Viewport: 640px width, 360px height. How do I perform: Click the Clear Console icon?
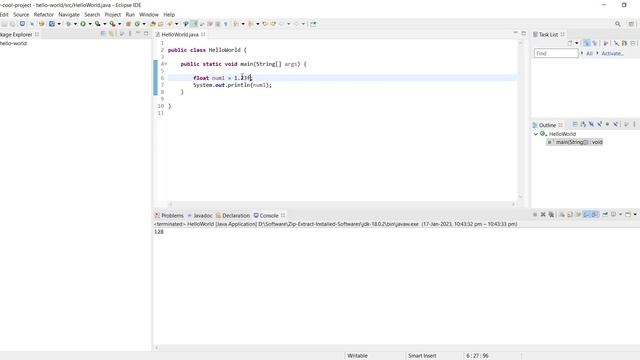pyautogui.click(x=562, y=214)
